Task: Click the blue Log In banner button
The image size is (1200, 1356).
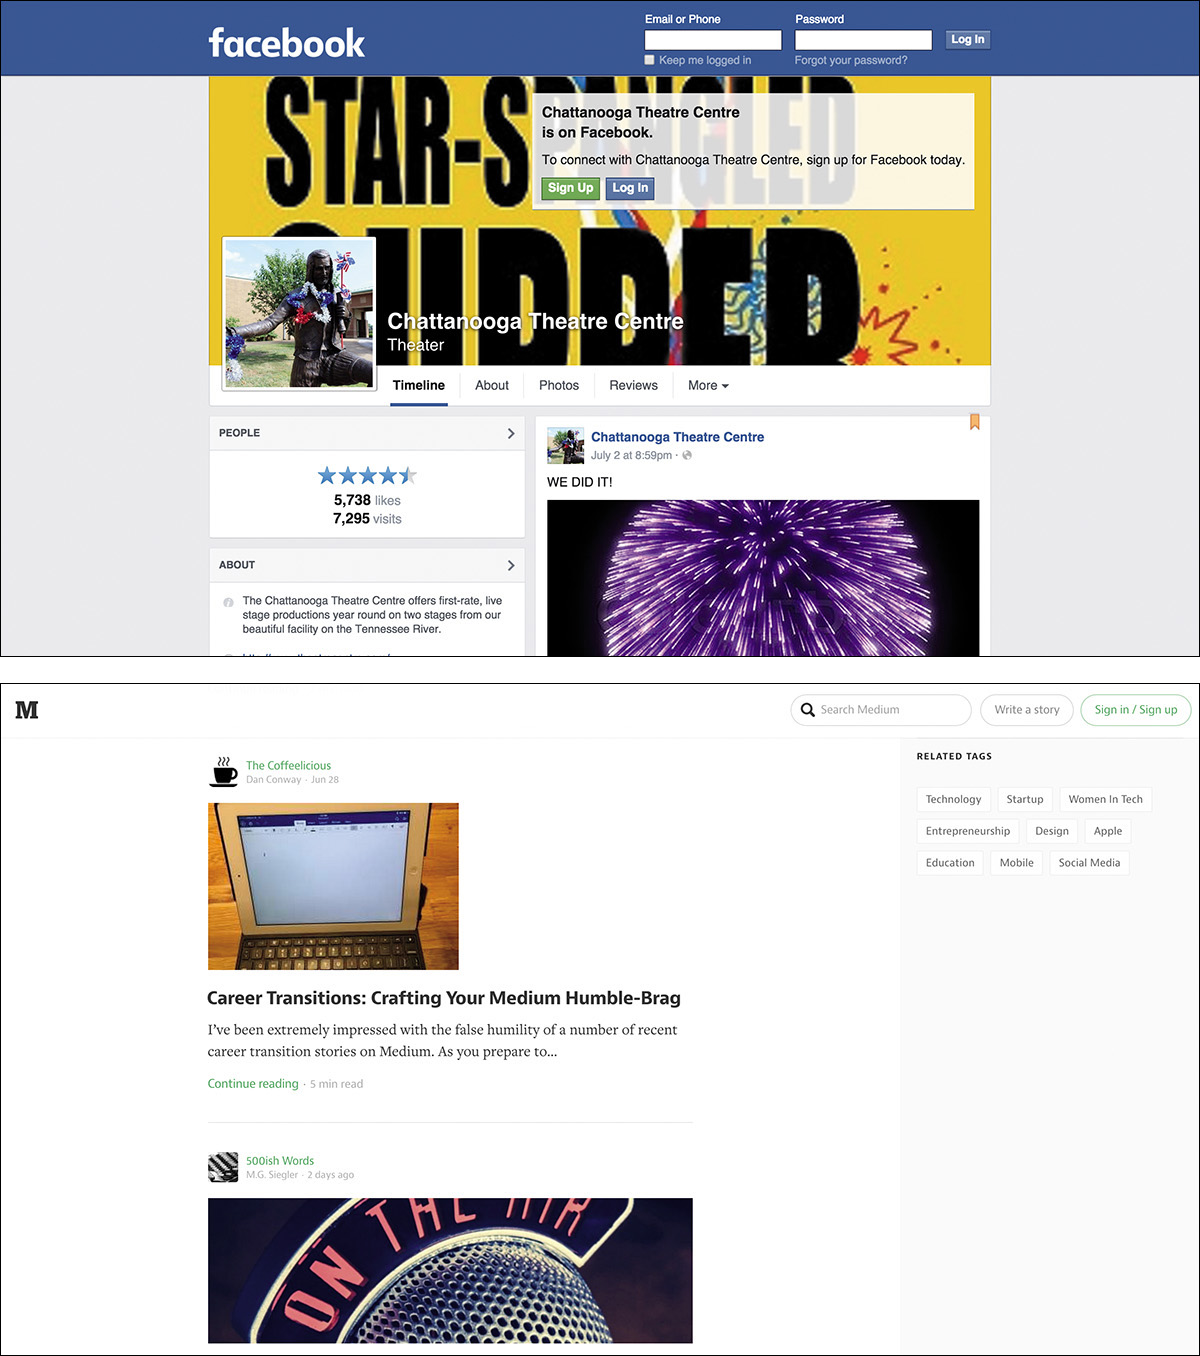Action: click(630, 188)
